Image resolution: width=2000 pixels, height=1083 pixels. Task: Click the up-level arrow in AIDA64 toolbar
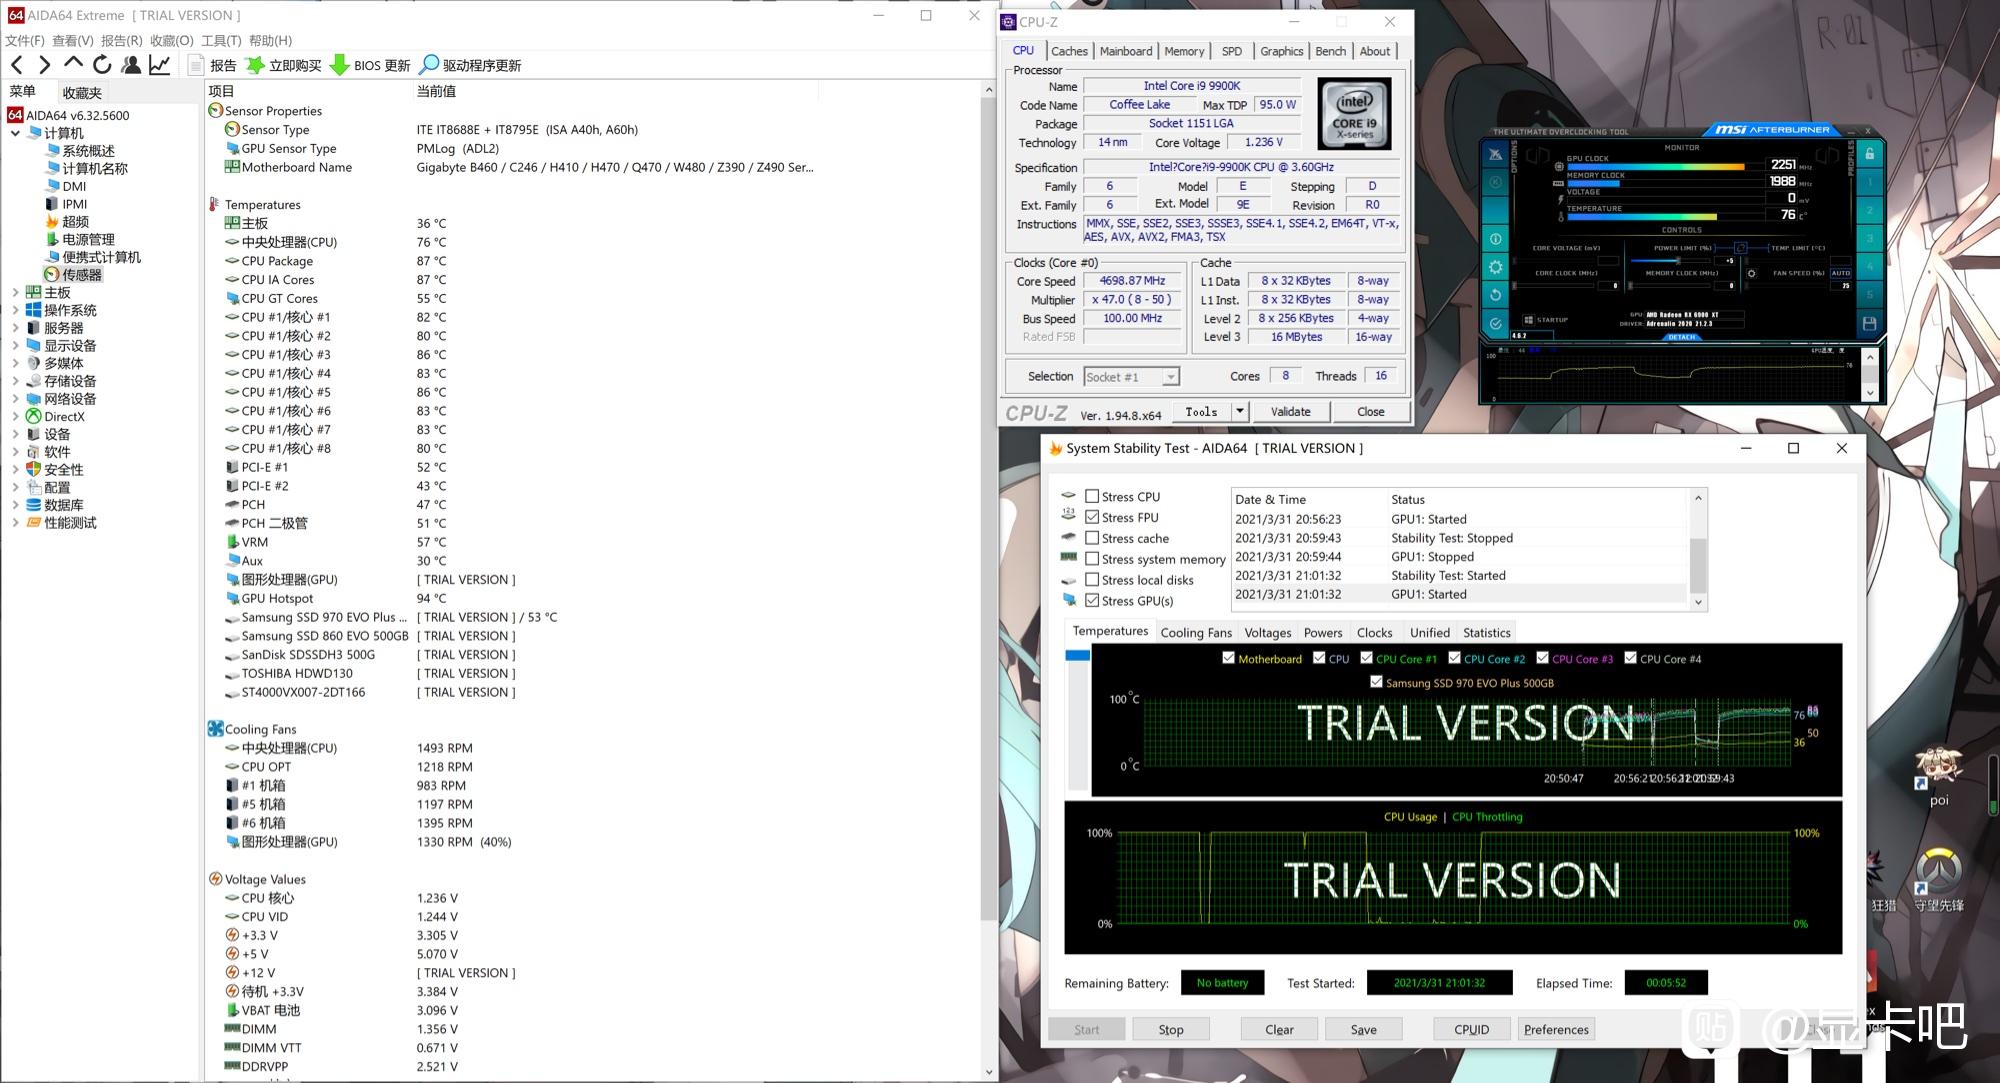(73, 64)
